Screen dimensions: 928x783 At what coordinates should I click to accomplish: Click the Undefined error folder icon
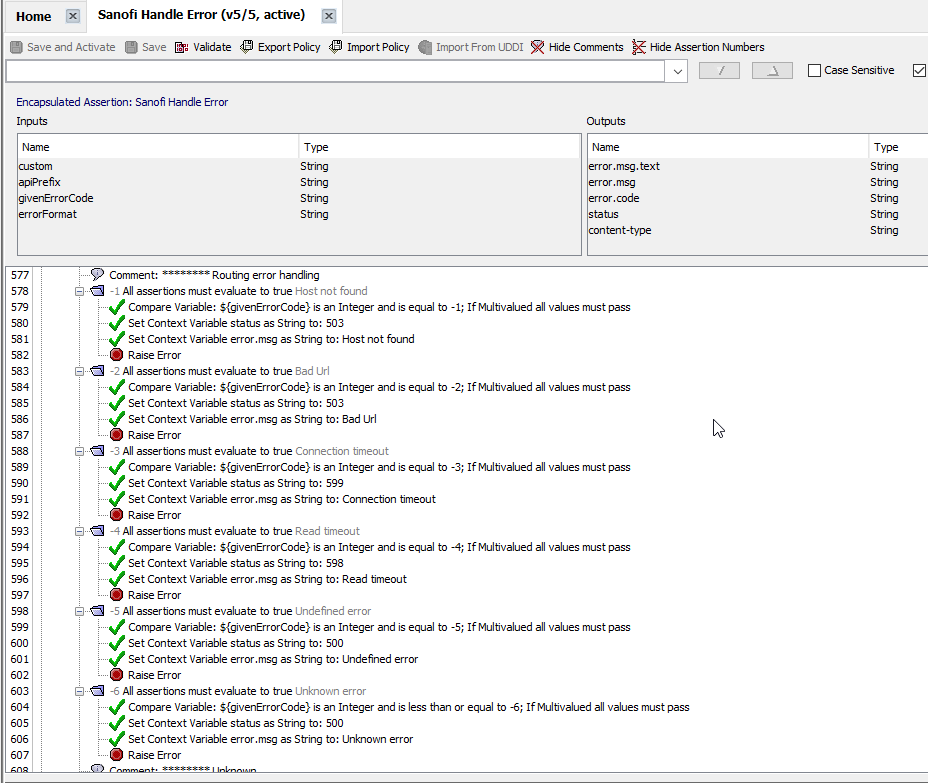pyautogui.click(x=97, y=610)
